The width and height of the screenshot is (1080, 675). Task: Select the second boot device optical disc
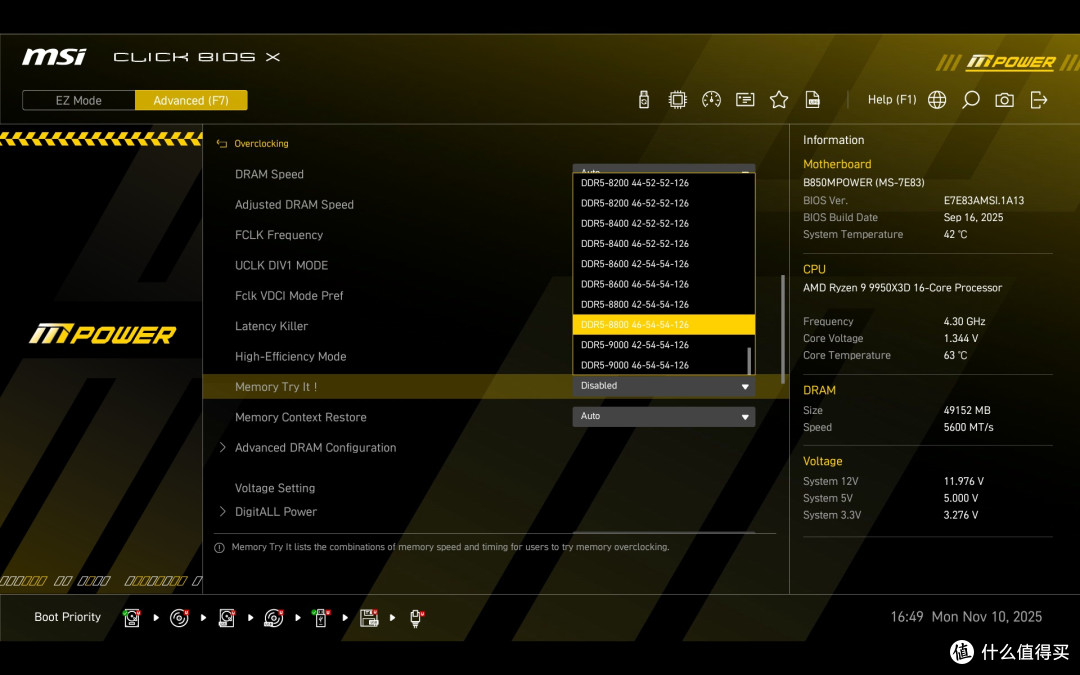coord(179,618)
